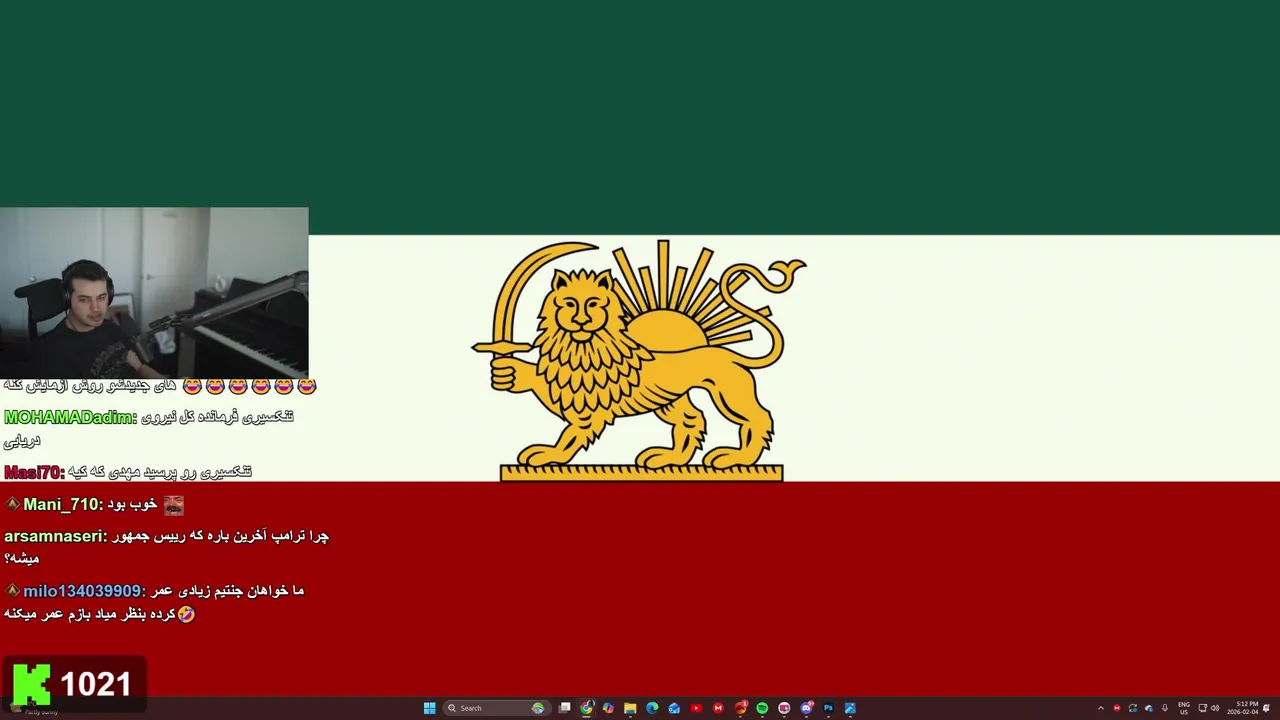
Task: Launch Microsoft Copilot from taskbar
Action: (608, 708)
